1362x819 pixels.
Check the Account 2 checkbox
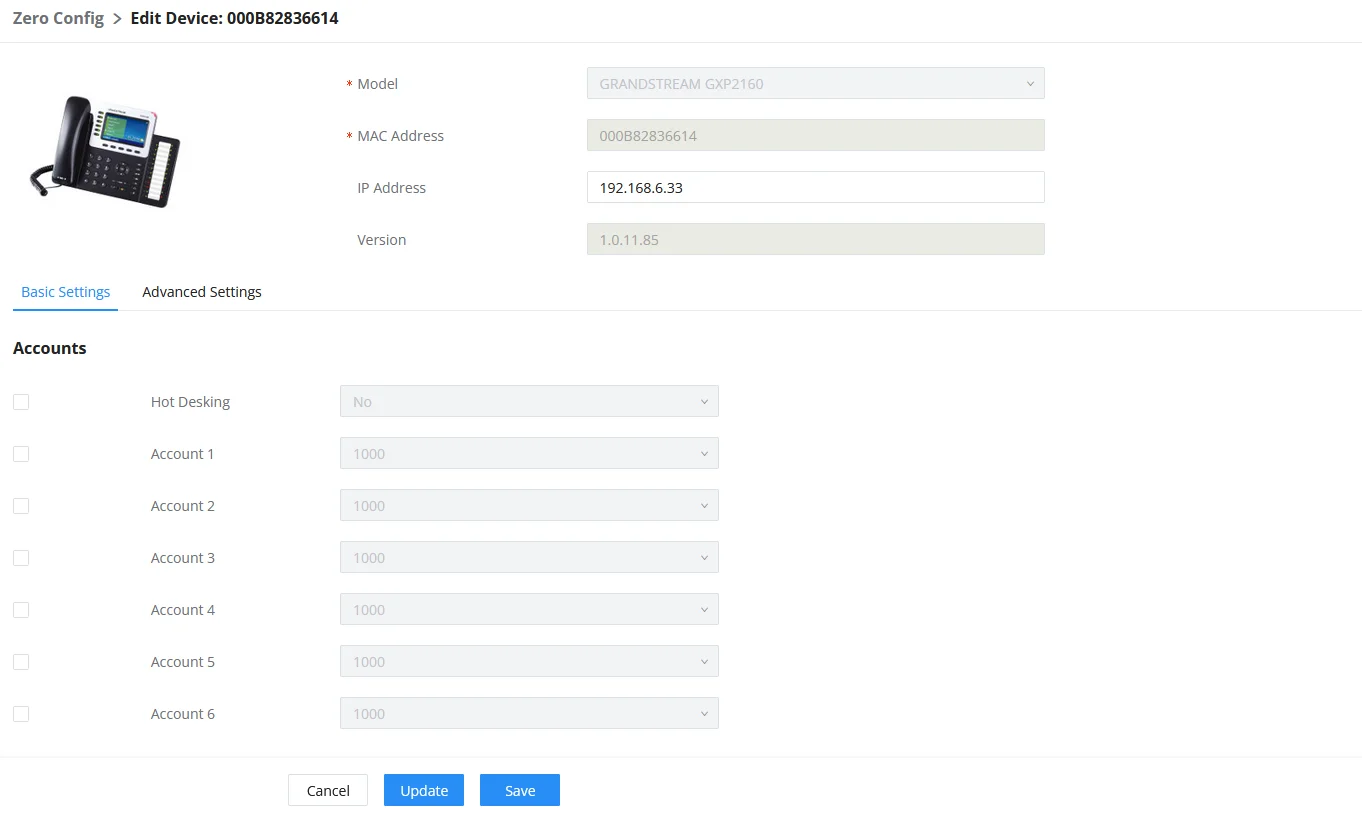coord(21,506)
